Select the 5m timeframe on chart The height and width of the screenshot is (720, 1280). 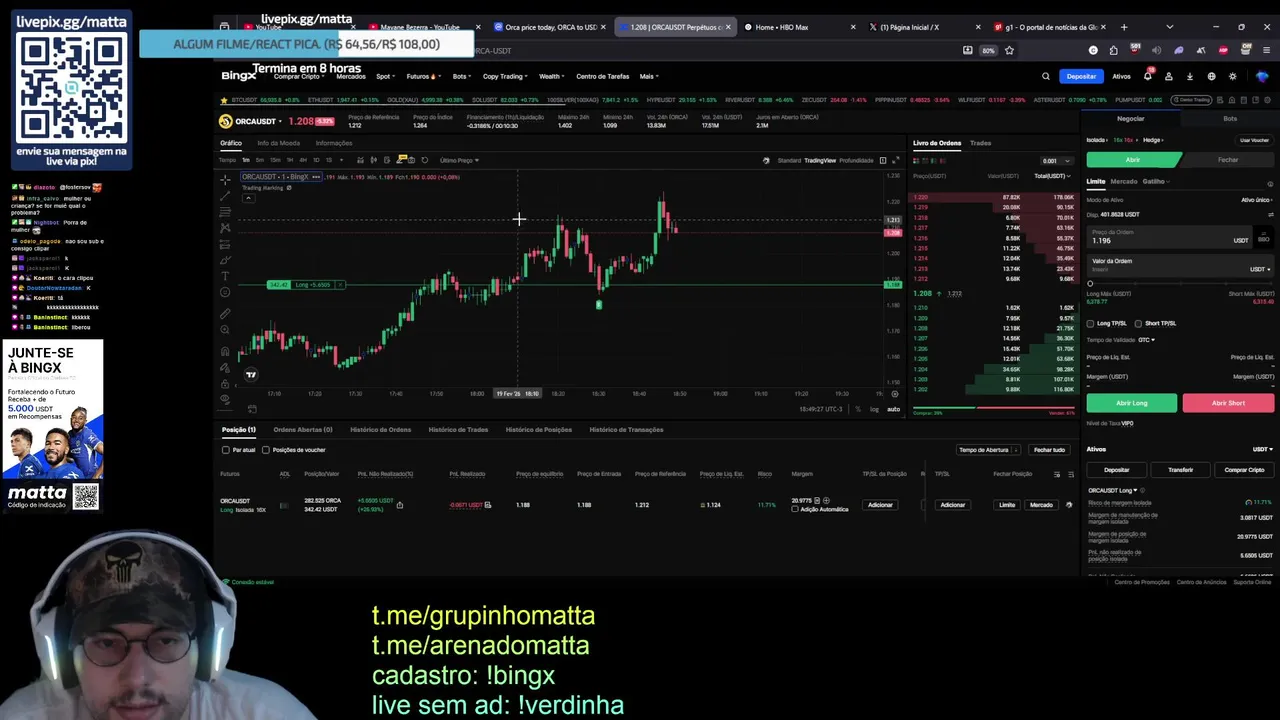260,160
